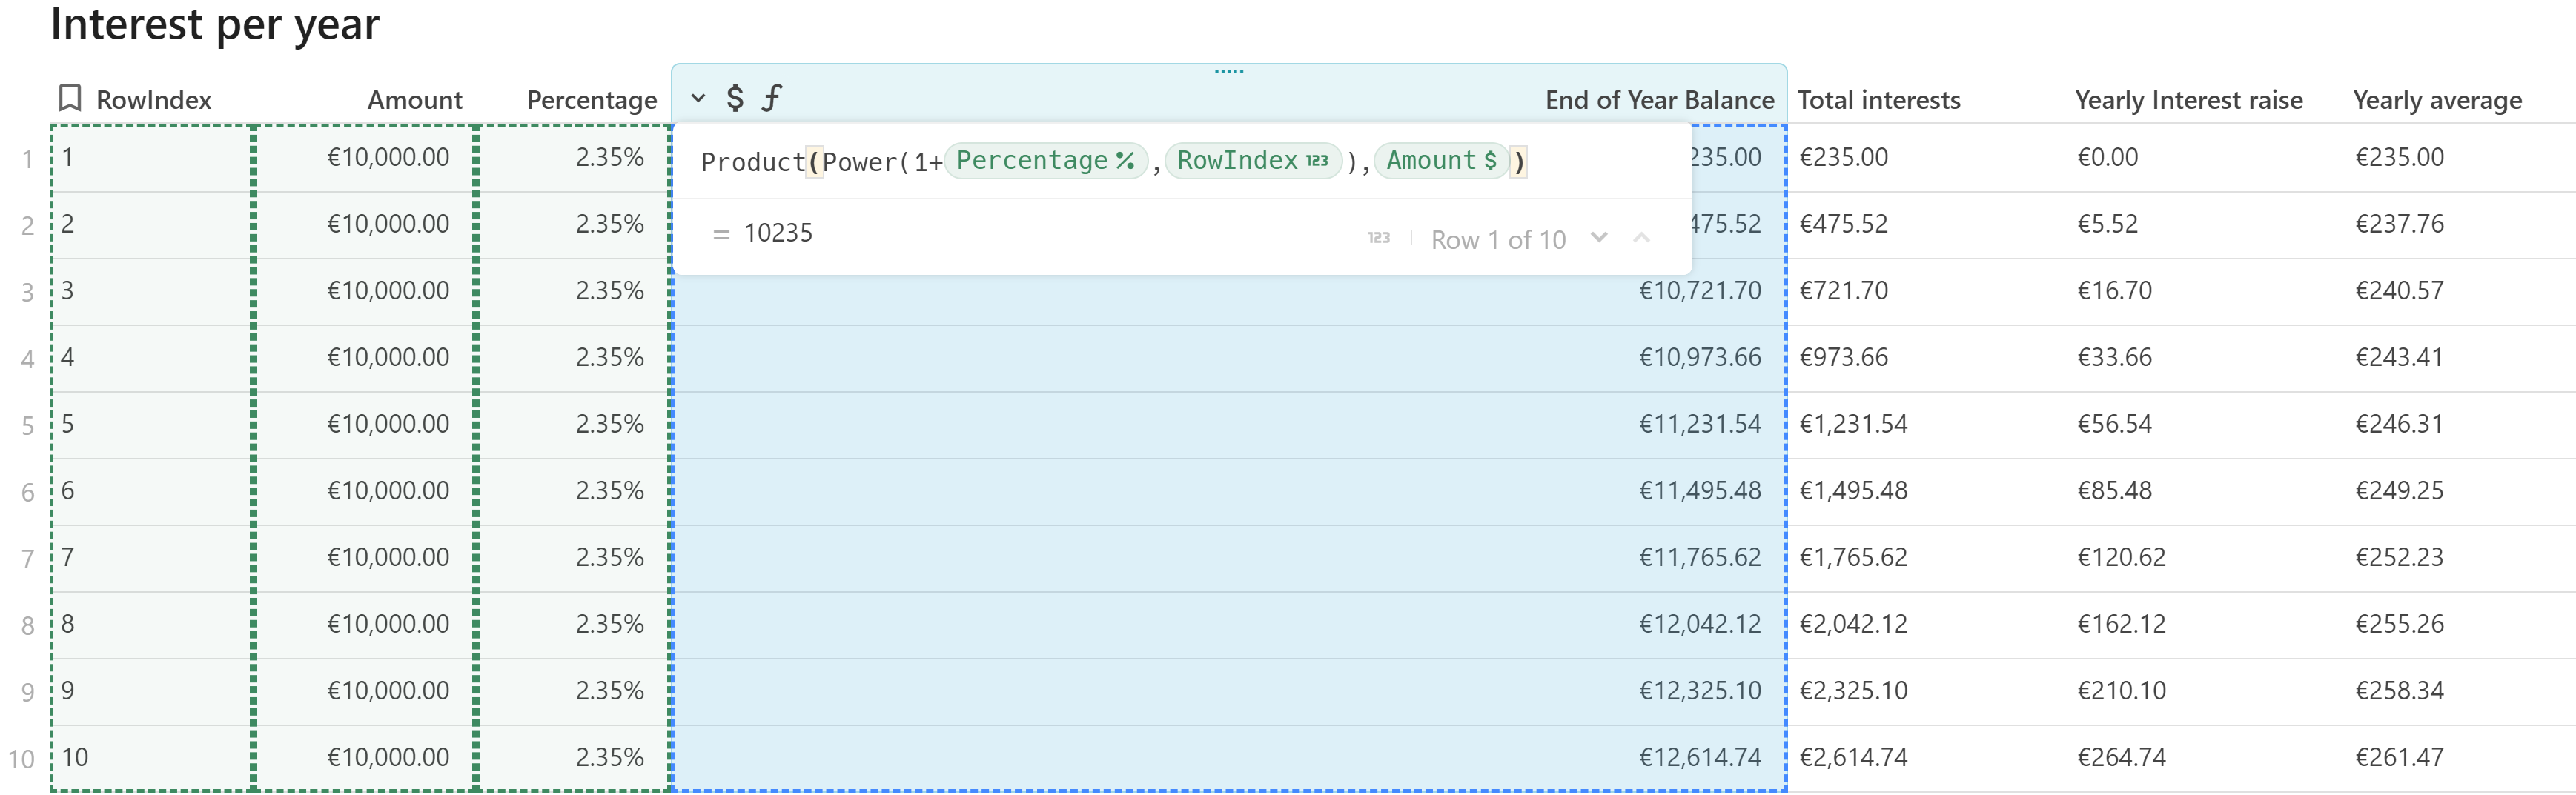
Task: Click the Total interests column header
Action: pyautogui.click(x=1878, y=100)
